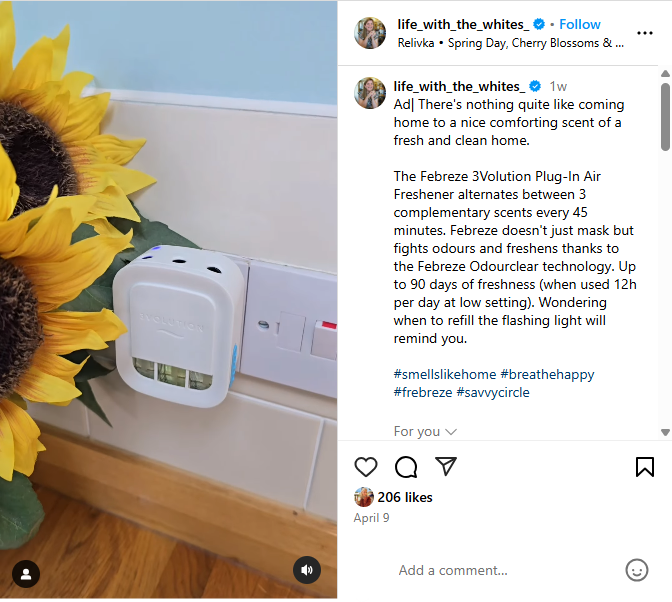The width and height of the screenshot is (672, 602).
Task: Open the #smellslikehome hashtag
Action: [444, 374]
